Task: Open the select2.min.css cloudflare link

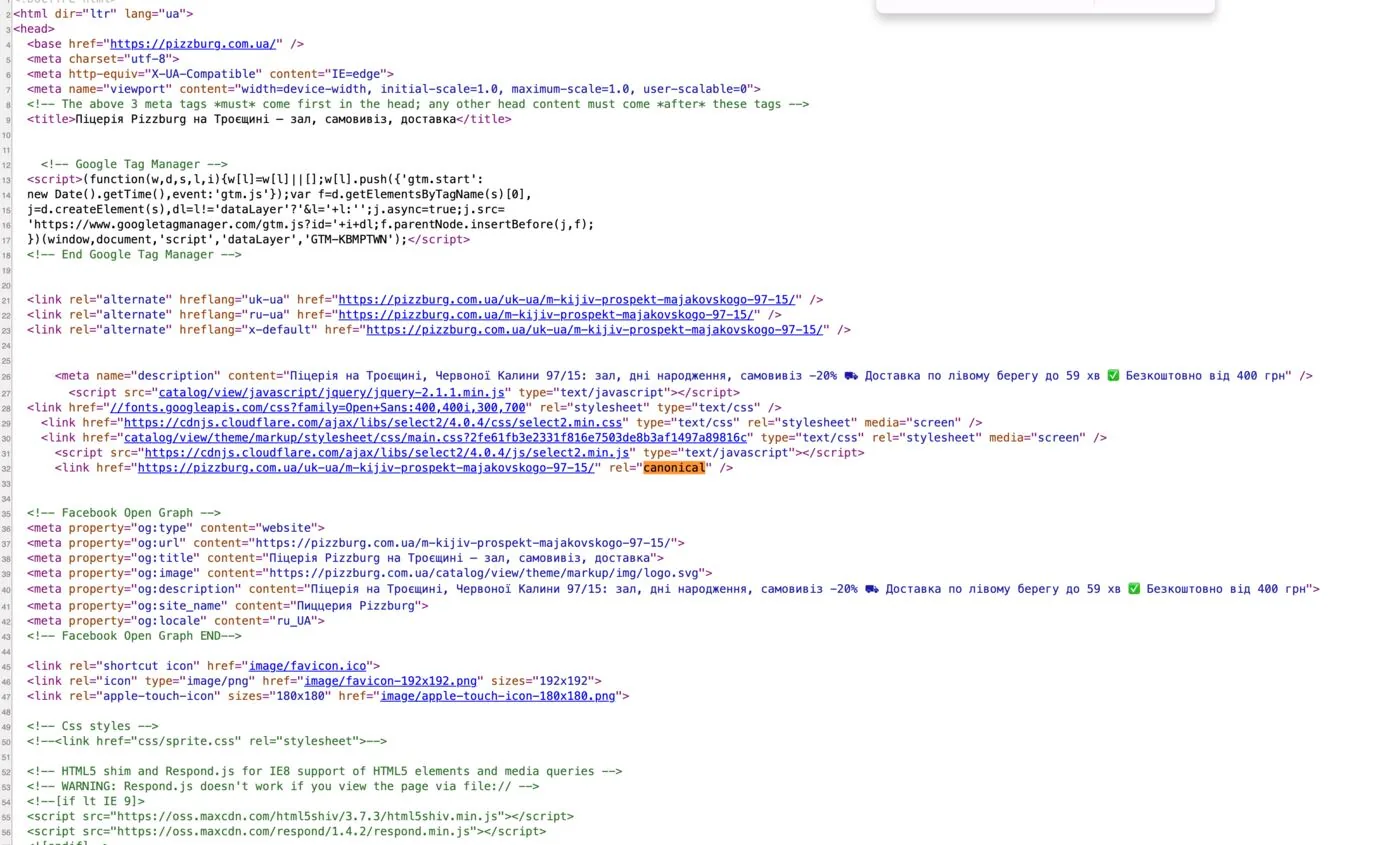Action: pos(373,423)
